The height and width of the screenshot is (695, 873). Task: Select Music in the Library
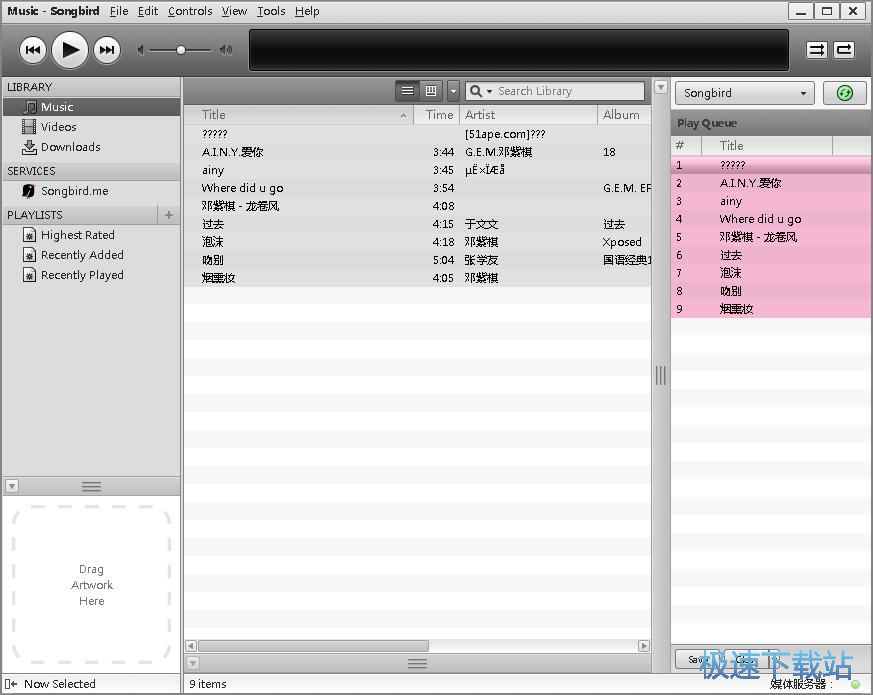click(92, 107)
